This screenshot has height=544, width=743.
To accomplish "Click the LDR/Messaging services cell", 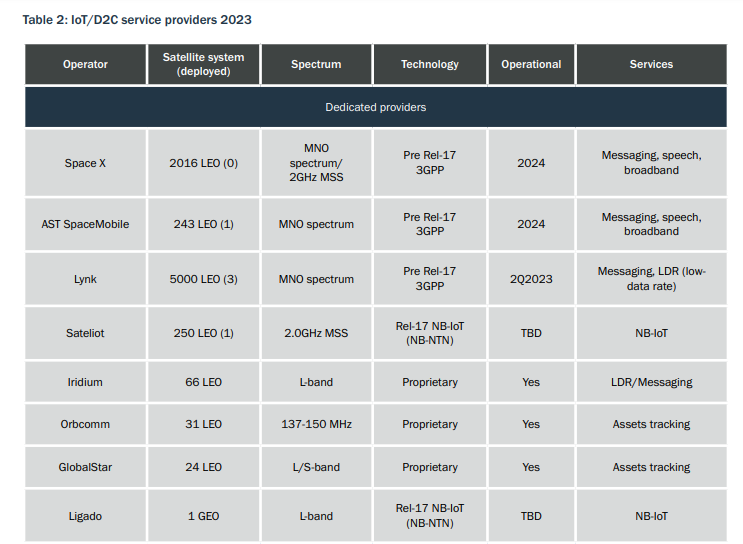I will [651, 382].
